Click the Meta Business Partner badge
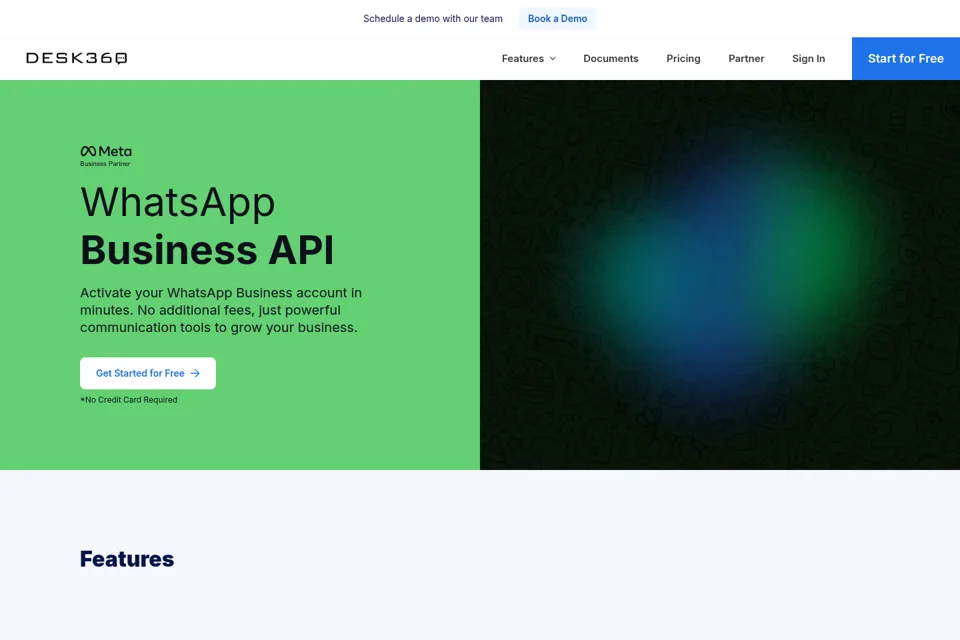 106,156
